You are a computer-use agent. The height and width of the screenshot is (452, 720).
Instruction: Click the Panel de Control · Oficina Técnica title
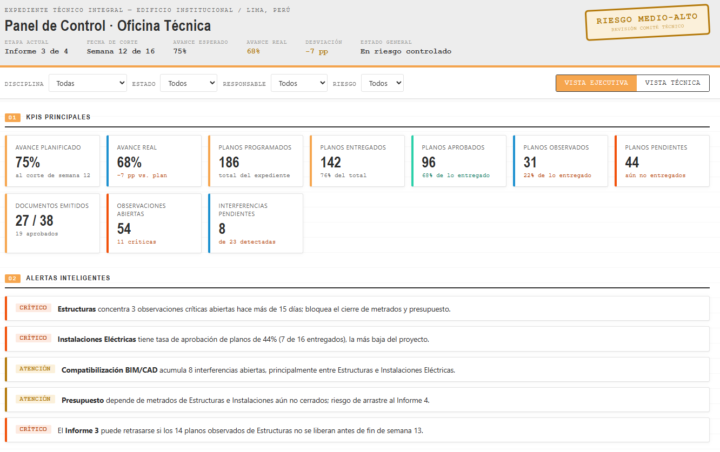[x=108, y=26]
